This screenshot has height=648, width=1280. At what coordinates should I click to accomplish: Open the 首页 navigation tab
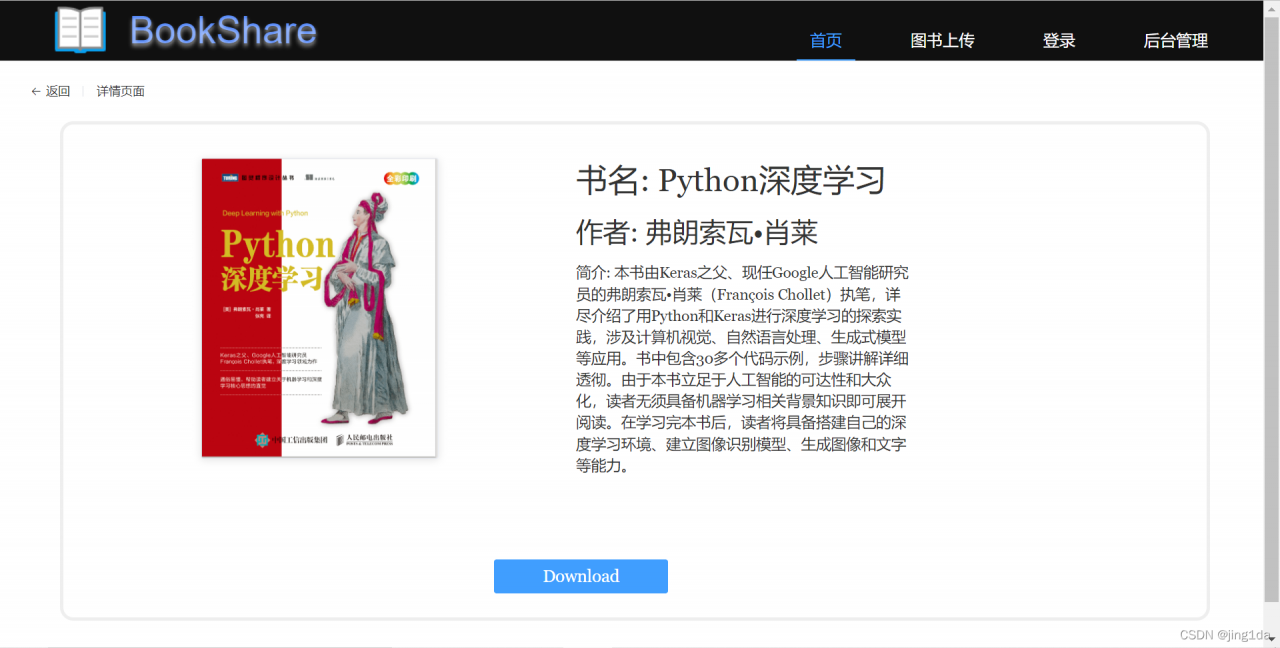pos(826,40)
